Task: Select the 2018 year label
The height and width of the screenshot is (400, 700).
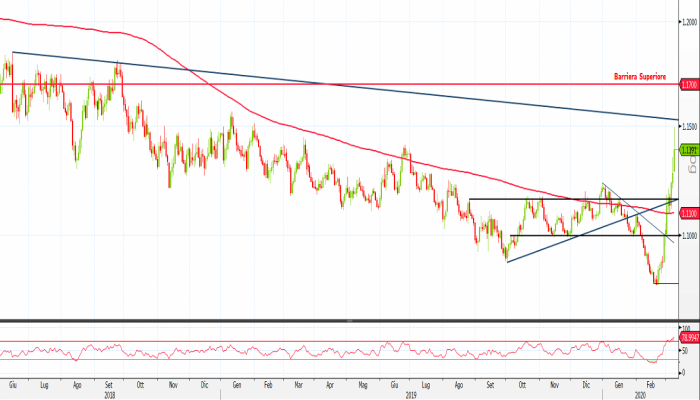Action: point(110,395)
